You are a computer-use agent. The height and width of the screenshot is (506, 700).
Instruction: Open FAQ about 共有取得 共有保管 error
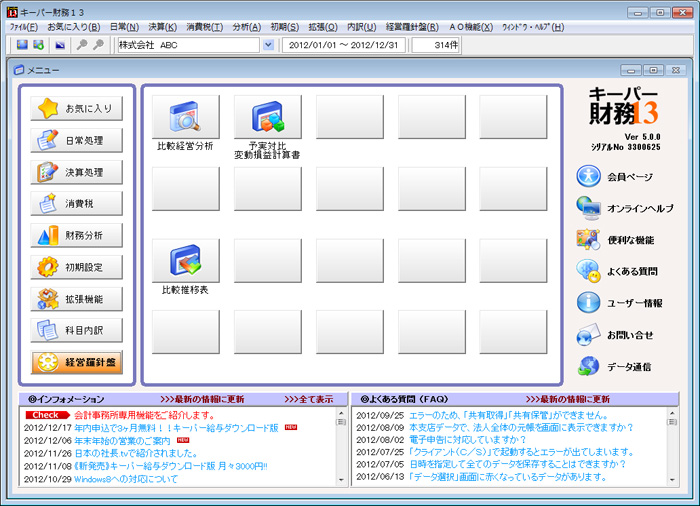coord(508,415)
